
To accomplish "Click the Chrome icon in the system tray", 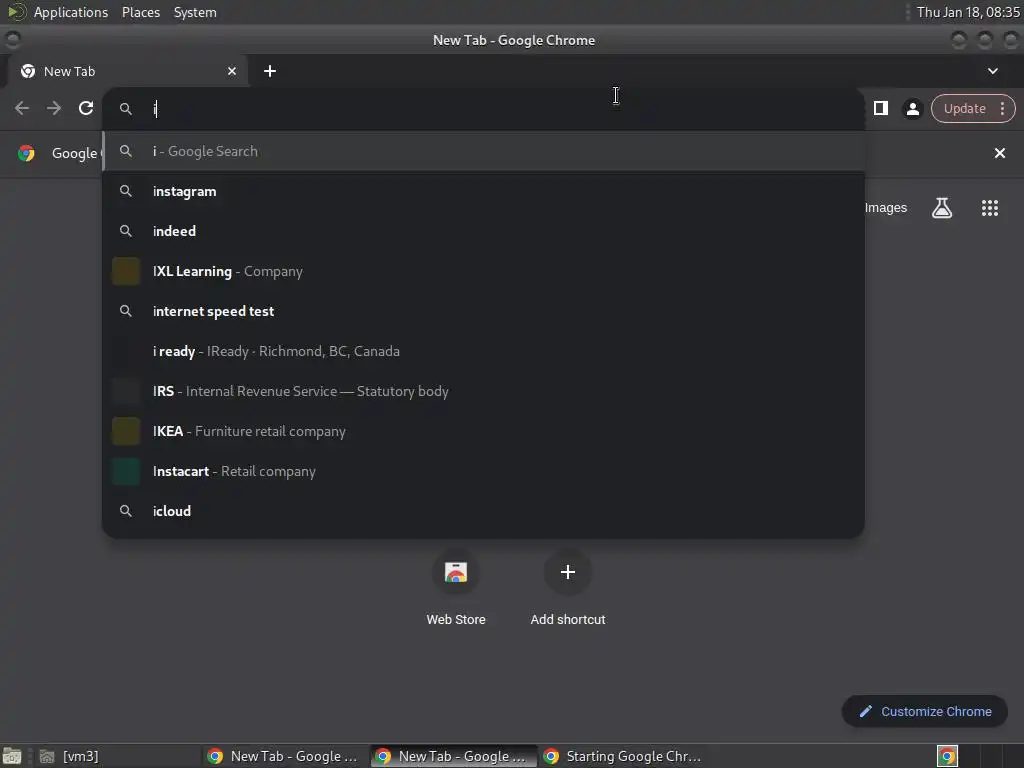I will 947,756.
